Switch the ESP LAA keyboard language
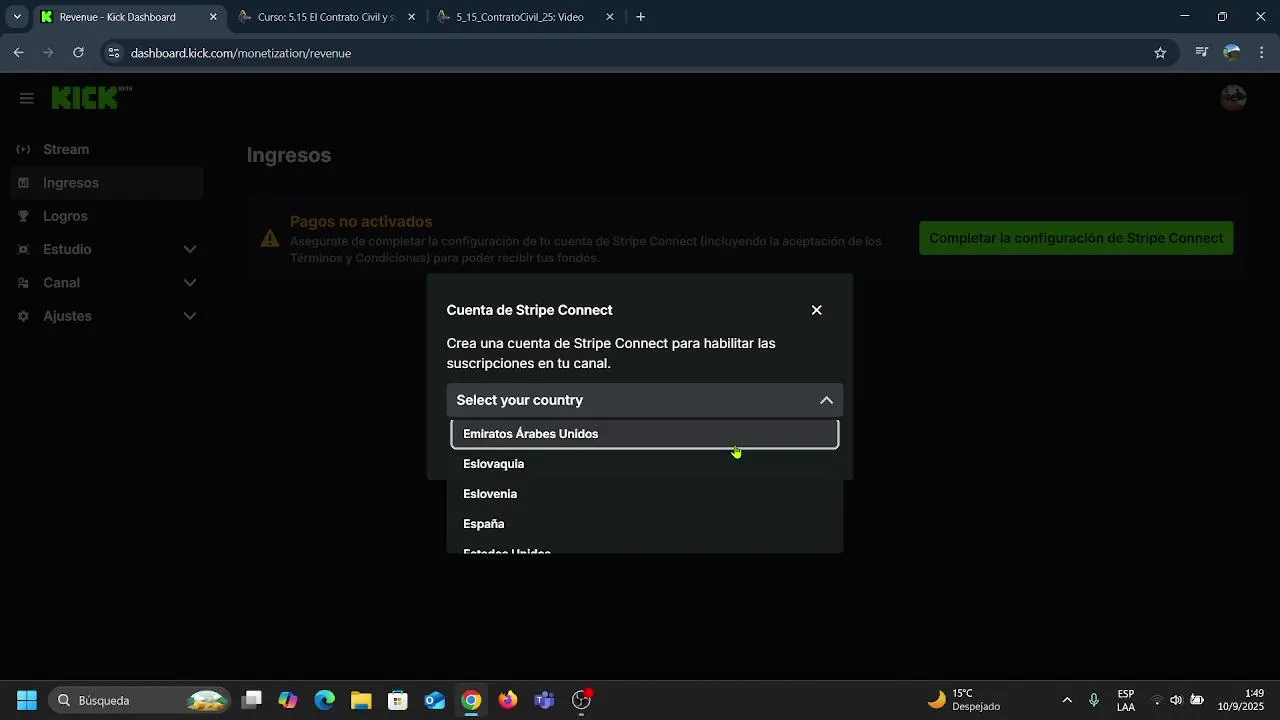This screenshot has width=1280, height=720. 1126,700
